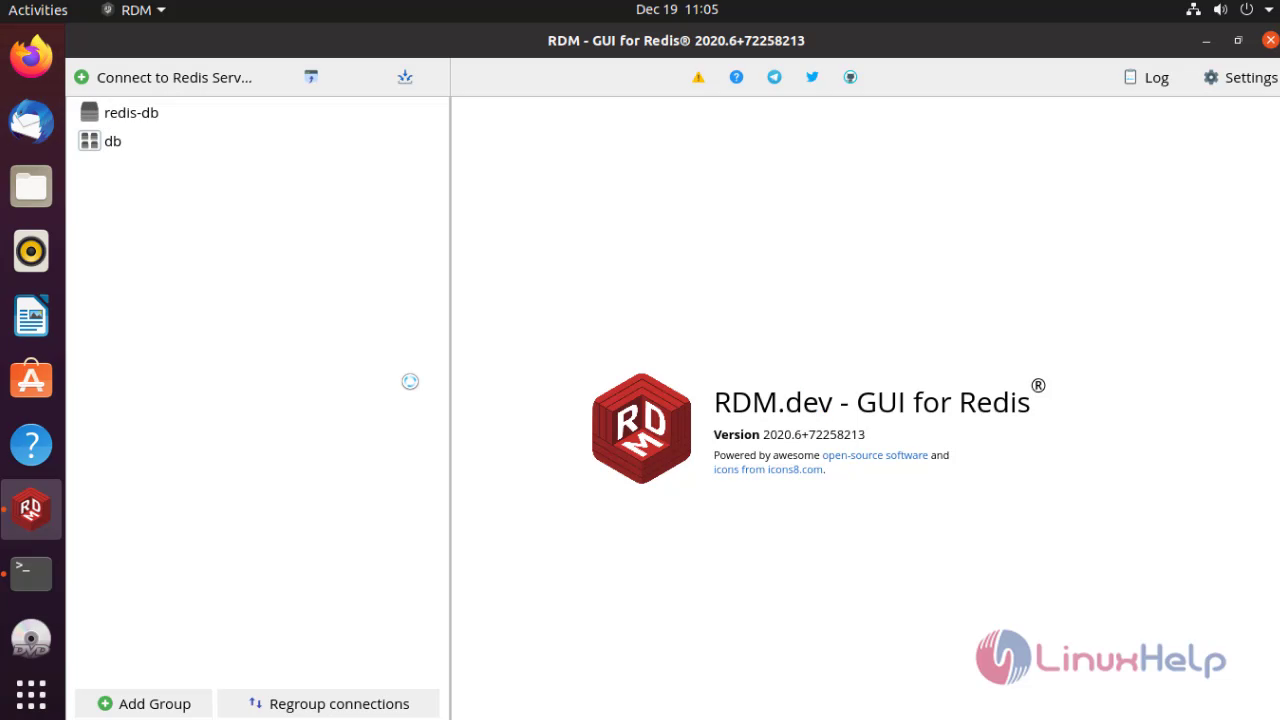Screen dimensions: 1280x720
Task: Click the power icon in the system tray
Action: 1246,10
